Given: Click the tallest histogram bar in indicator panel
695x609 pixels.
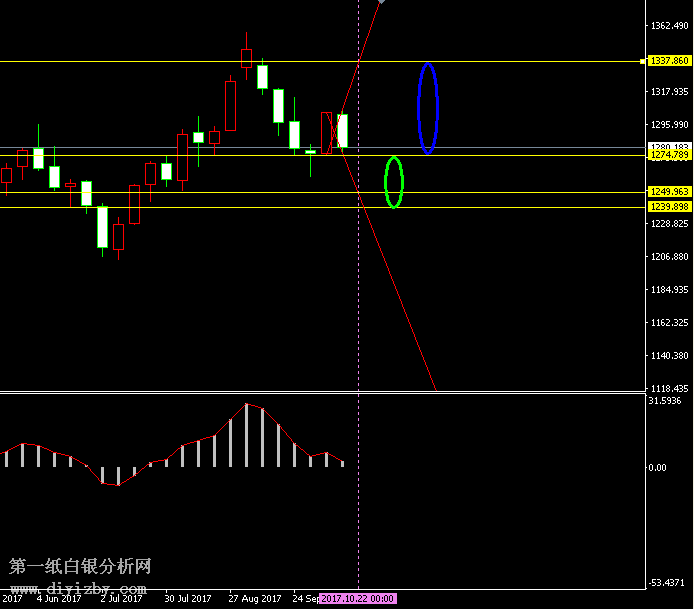Looking at the screenshot, I should coord(246,436).
